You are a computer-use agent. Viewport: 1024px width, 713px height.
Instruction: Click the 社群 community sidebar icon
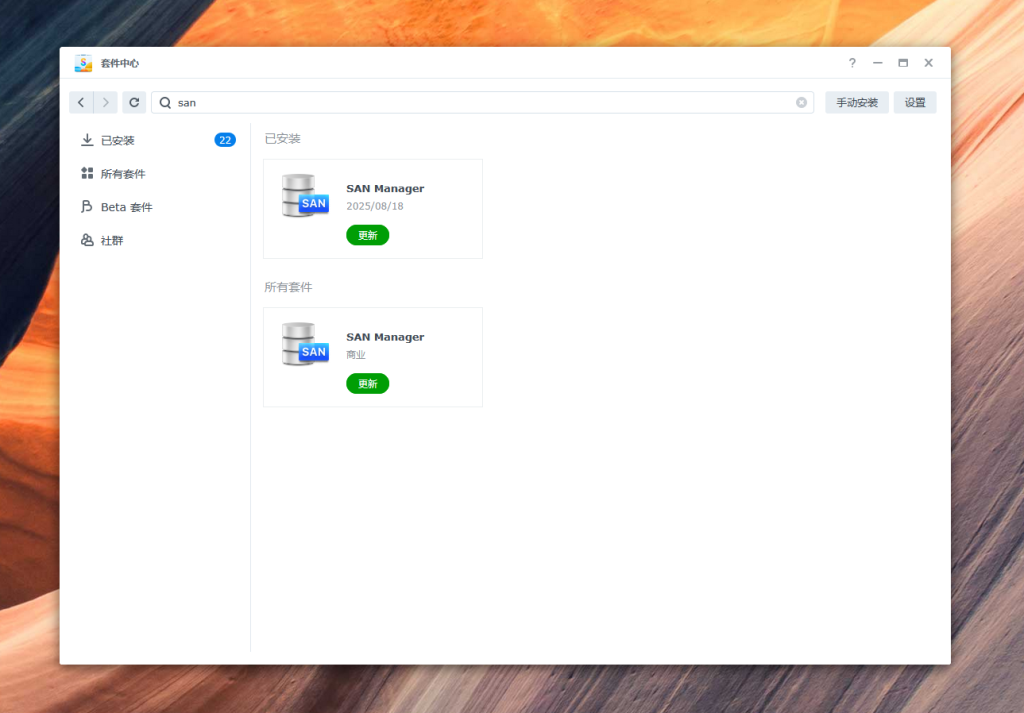pos(87,241)
